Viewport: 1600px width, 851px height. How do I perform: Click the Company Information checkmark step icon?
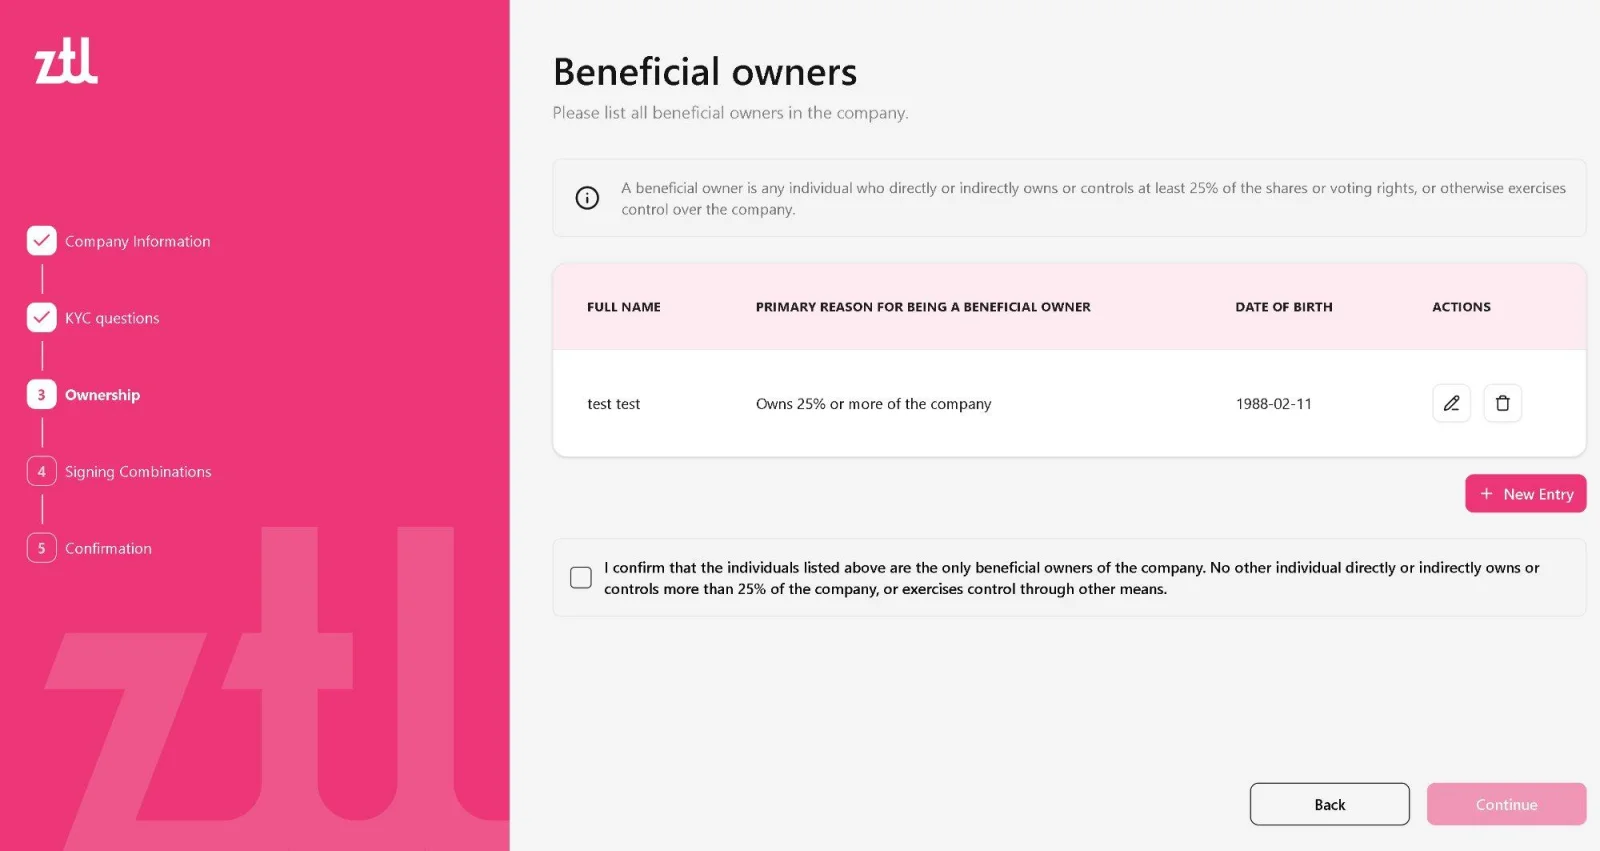(x=42, y=241)
